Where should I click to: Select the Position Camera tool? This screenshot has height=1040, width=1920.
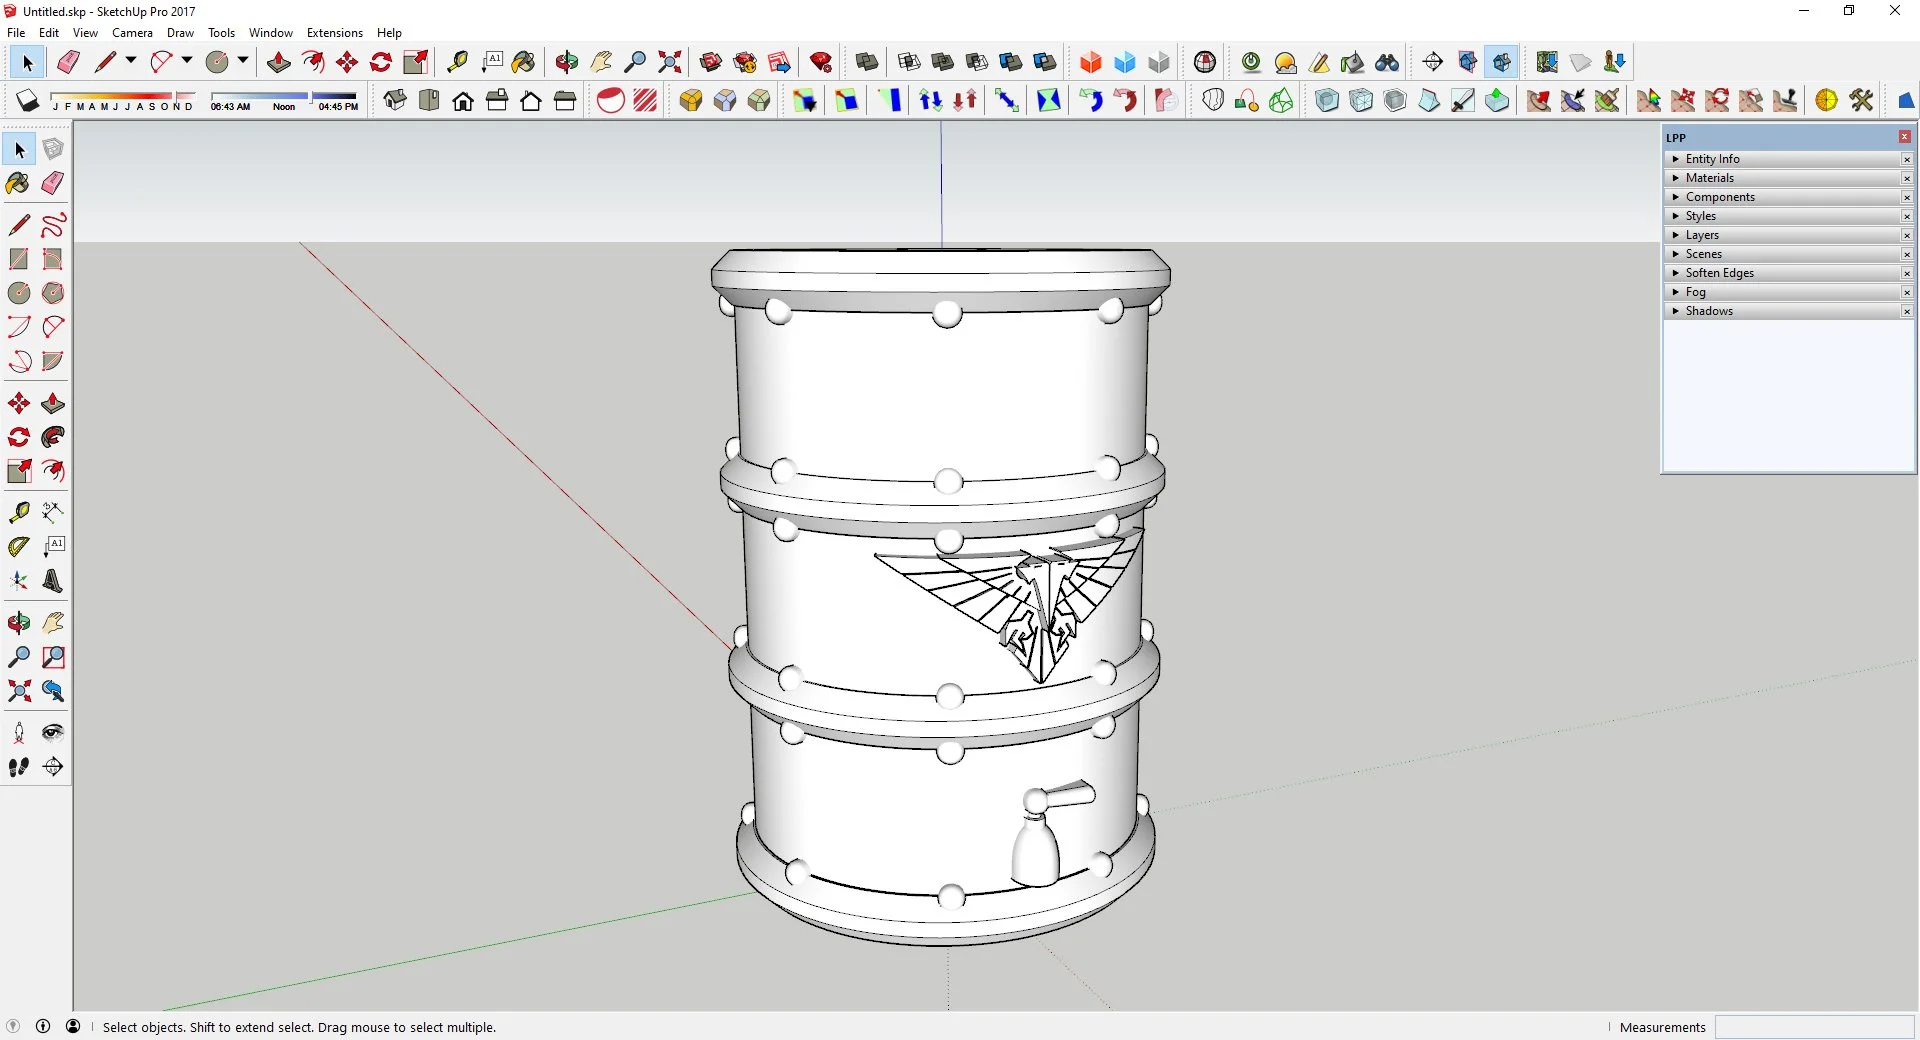coord(19,733)
